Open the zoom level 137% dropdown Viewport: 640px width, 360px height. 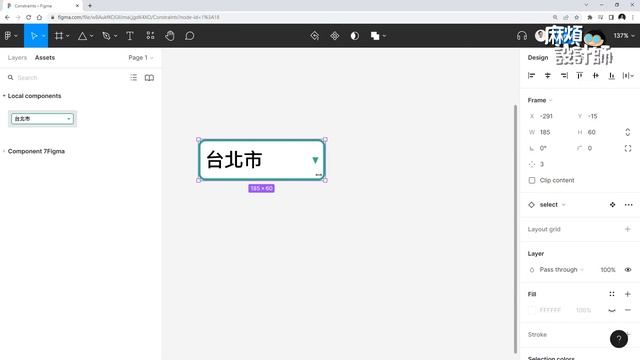tap(624, 36)
